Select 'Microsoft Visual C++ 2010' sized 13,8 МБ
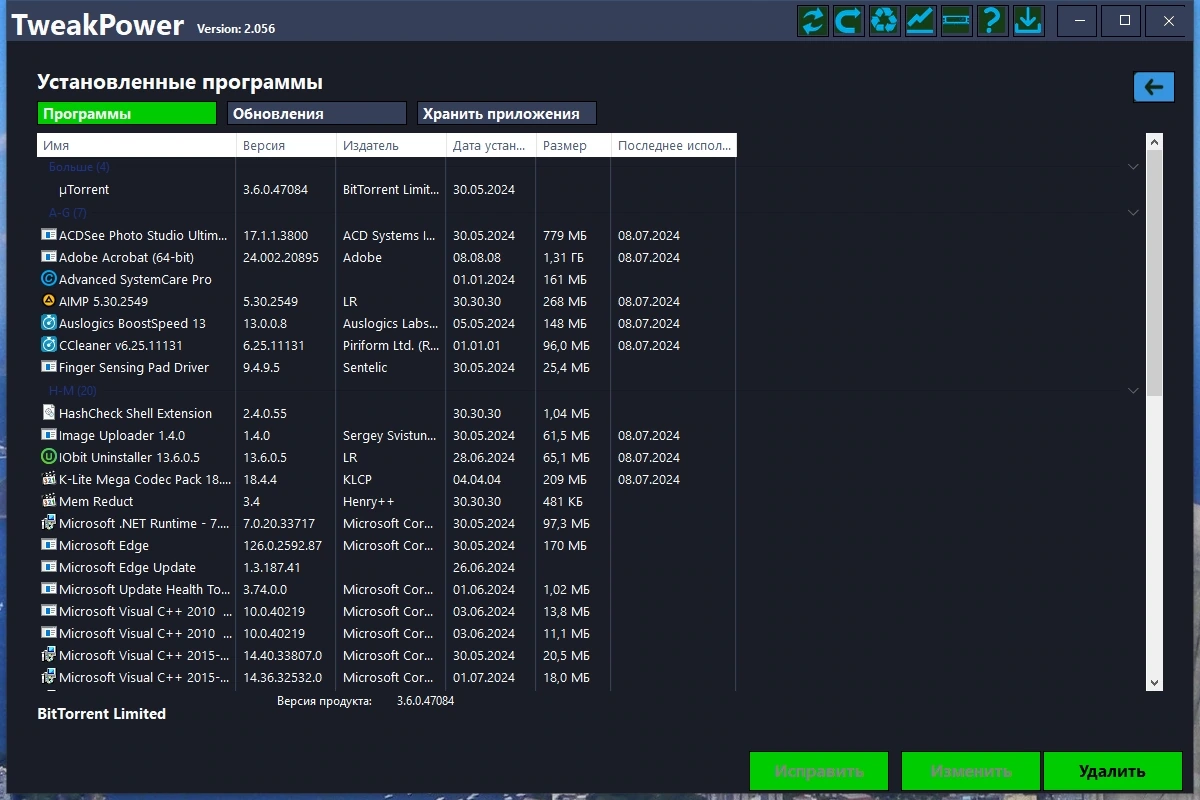 pos(386,611)
